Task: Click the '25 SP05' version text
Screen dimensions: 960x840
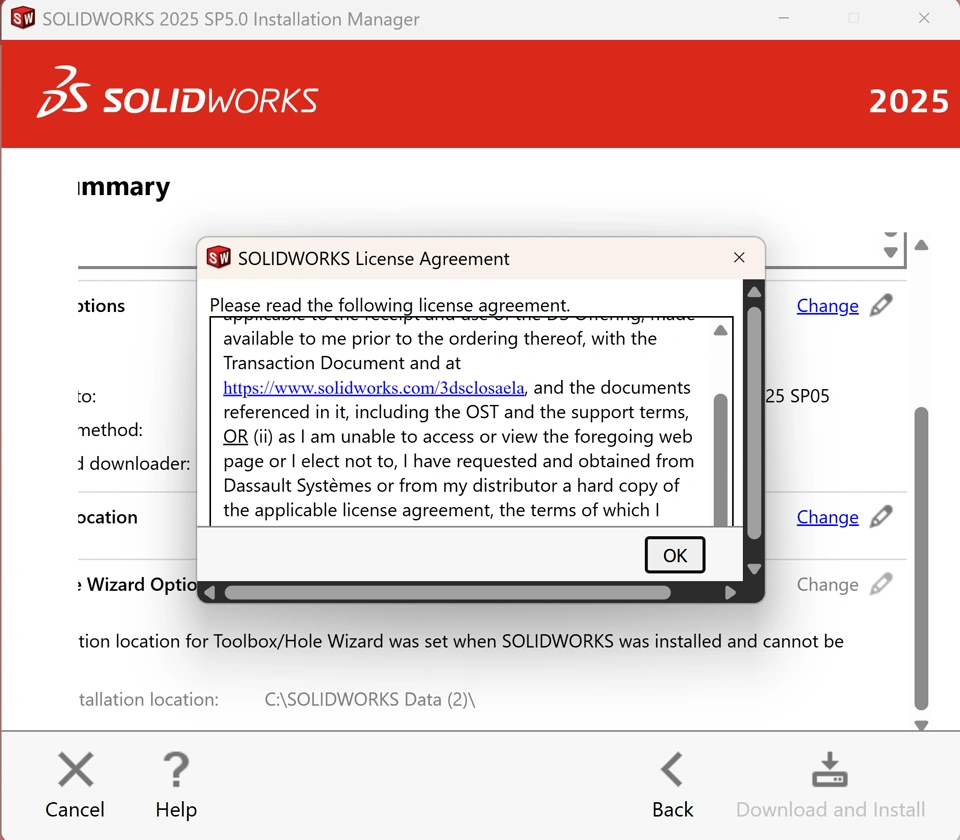Action: click(x=797, y=396)
